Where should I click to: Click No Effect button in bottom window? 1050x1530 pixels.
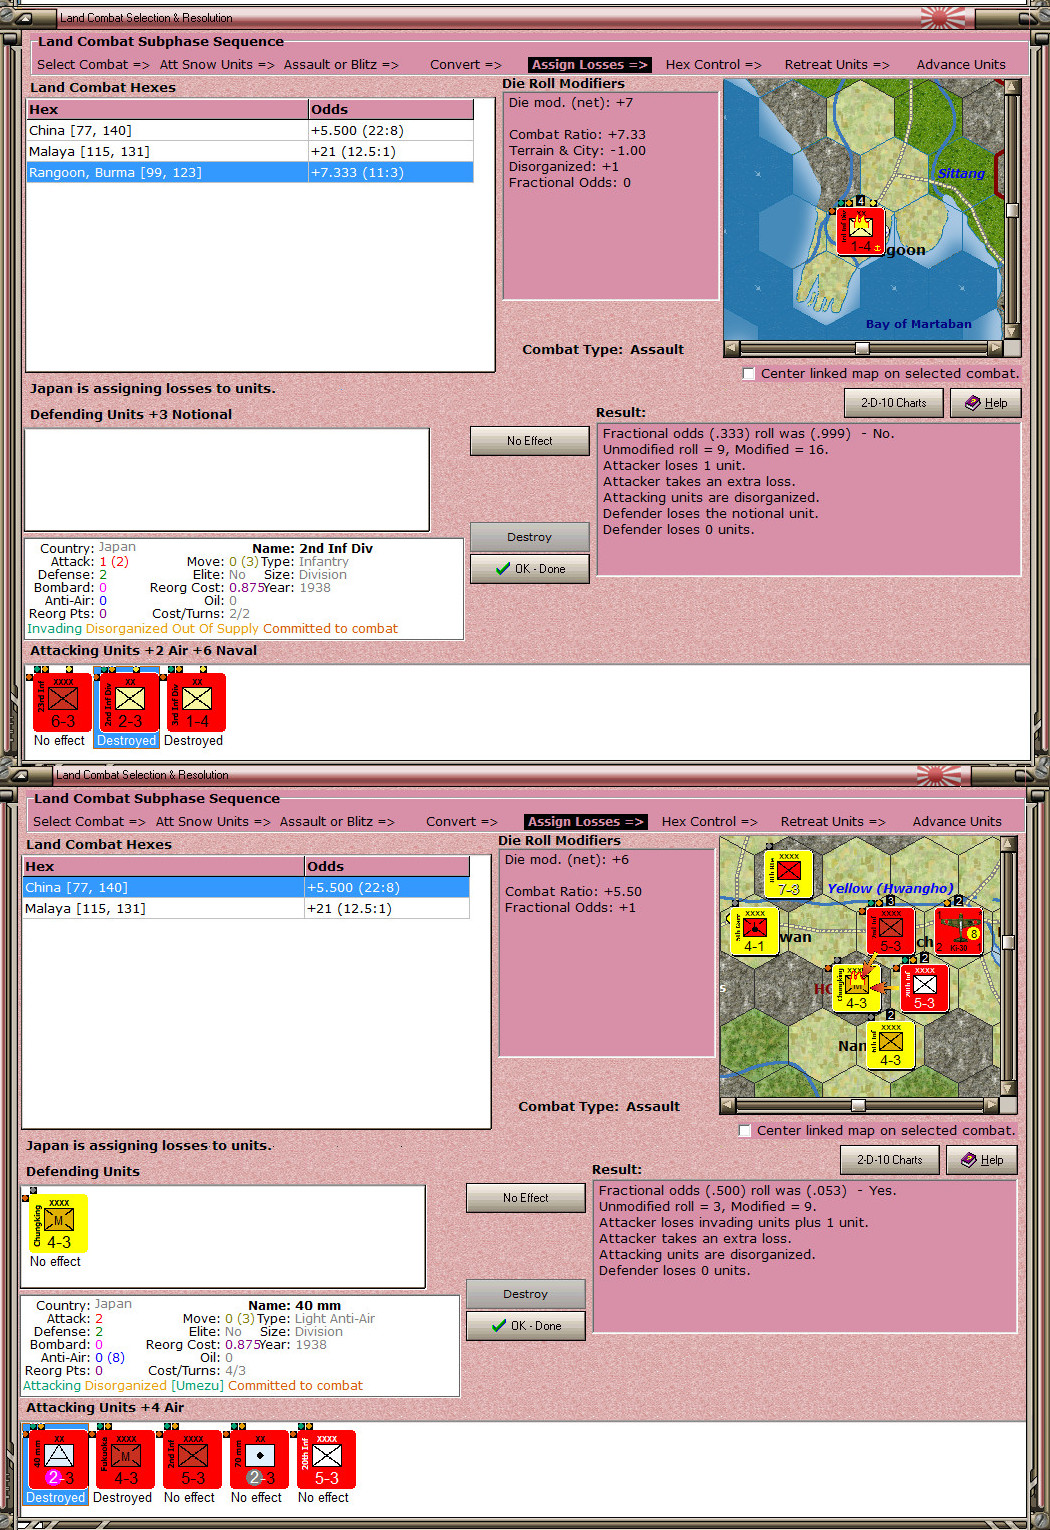pos(525,1198)
